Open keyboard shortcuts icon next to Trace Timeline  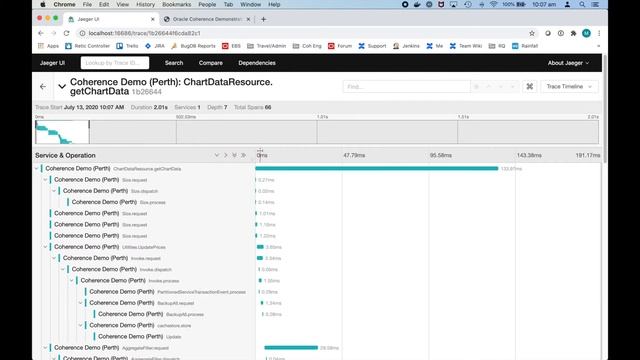(529, 87)
